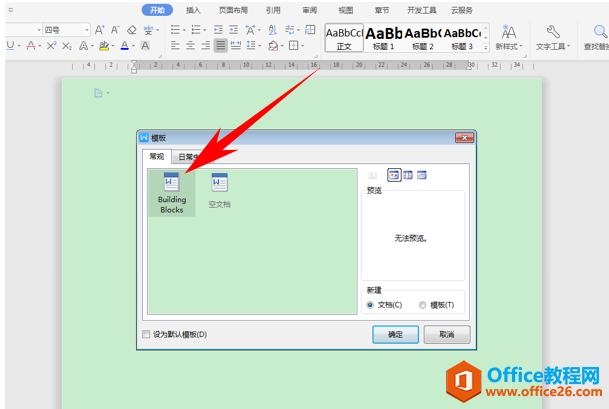Click the paragraph shading bucket icon
Viewport: 609px width, 409px height.
(273, 45)
